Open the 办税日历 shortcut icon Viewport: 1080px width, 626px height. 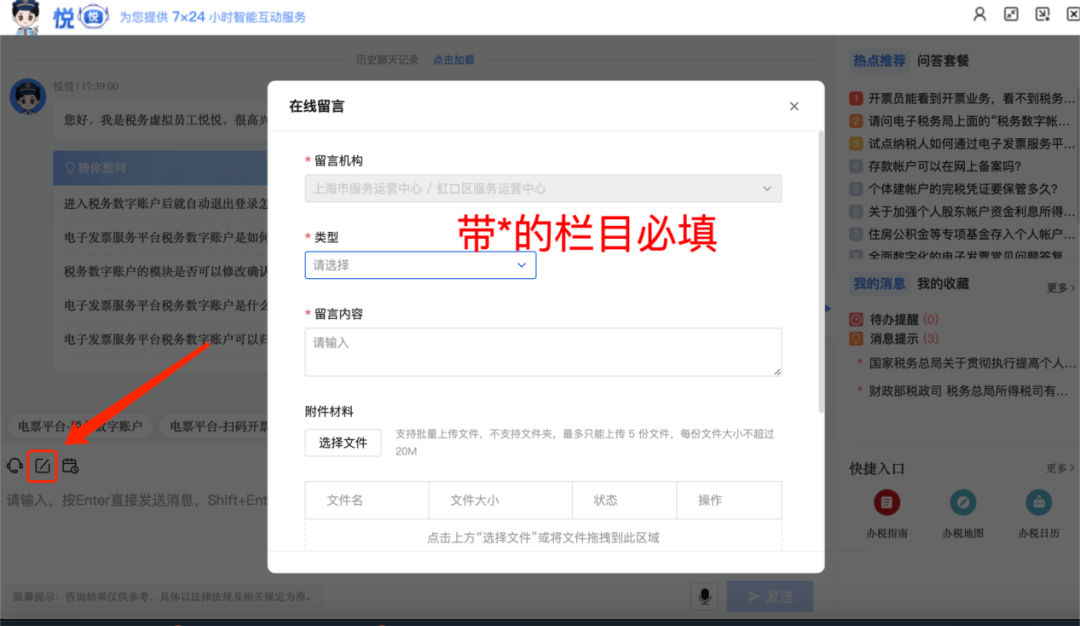coord(1038,502)
